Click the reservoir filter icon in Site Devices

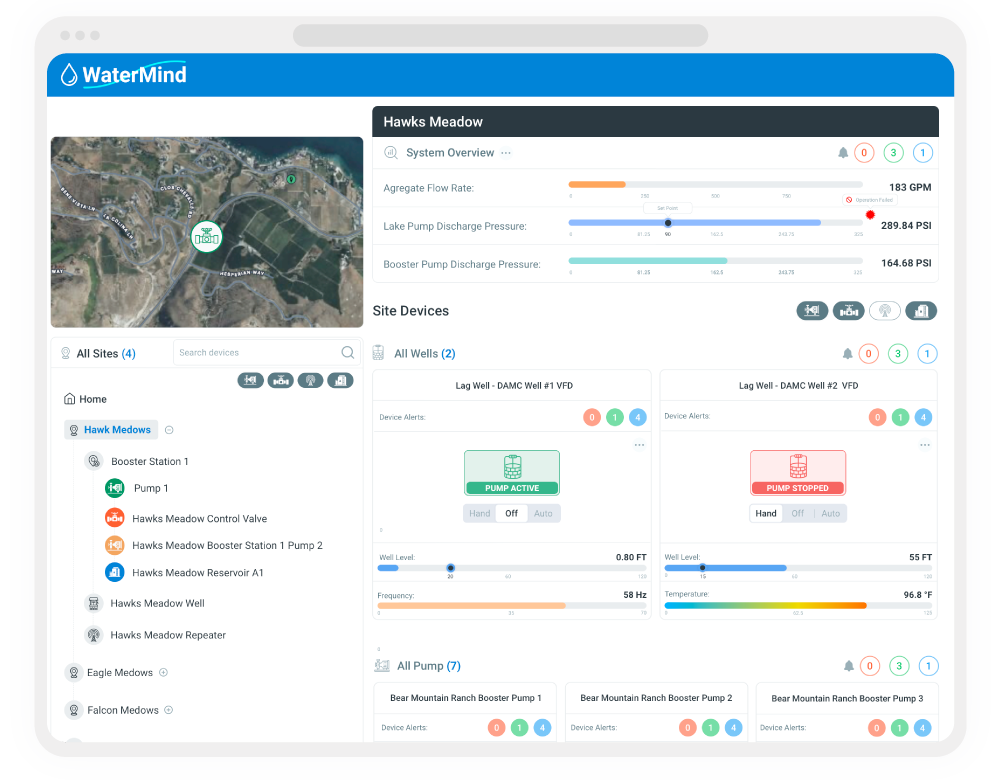coord(921,311)
